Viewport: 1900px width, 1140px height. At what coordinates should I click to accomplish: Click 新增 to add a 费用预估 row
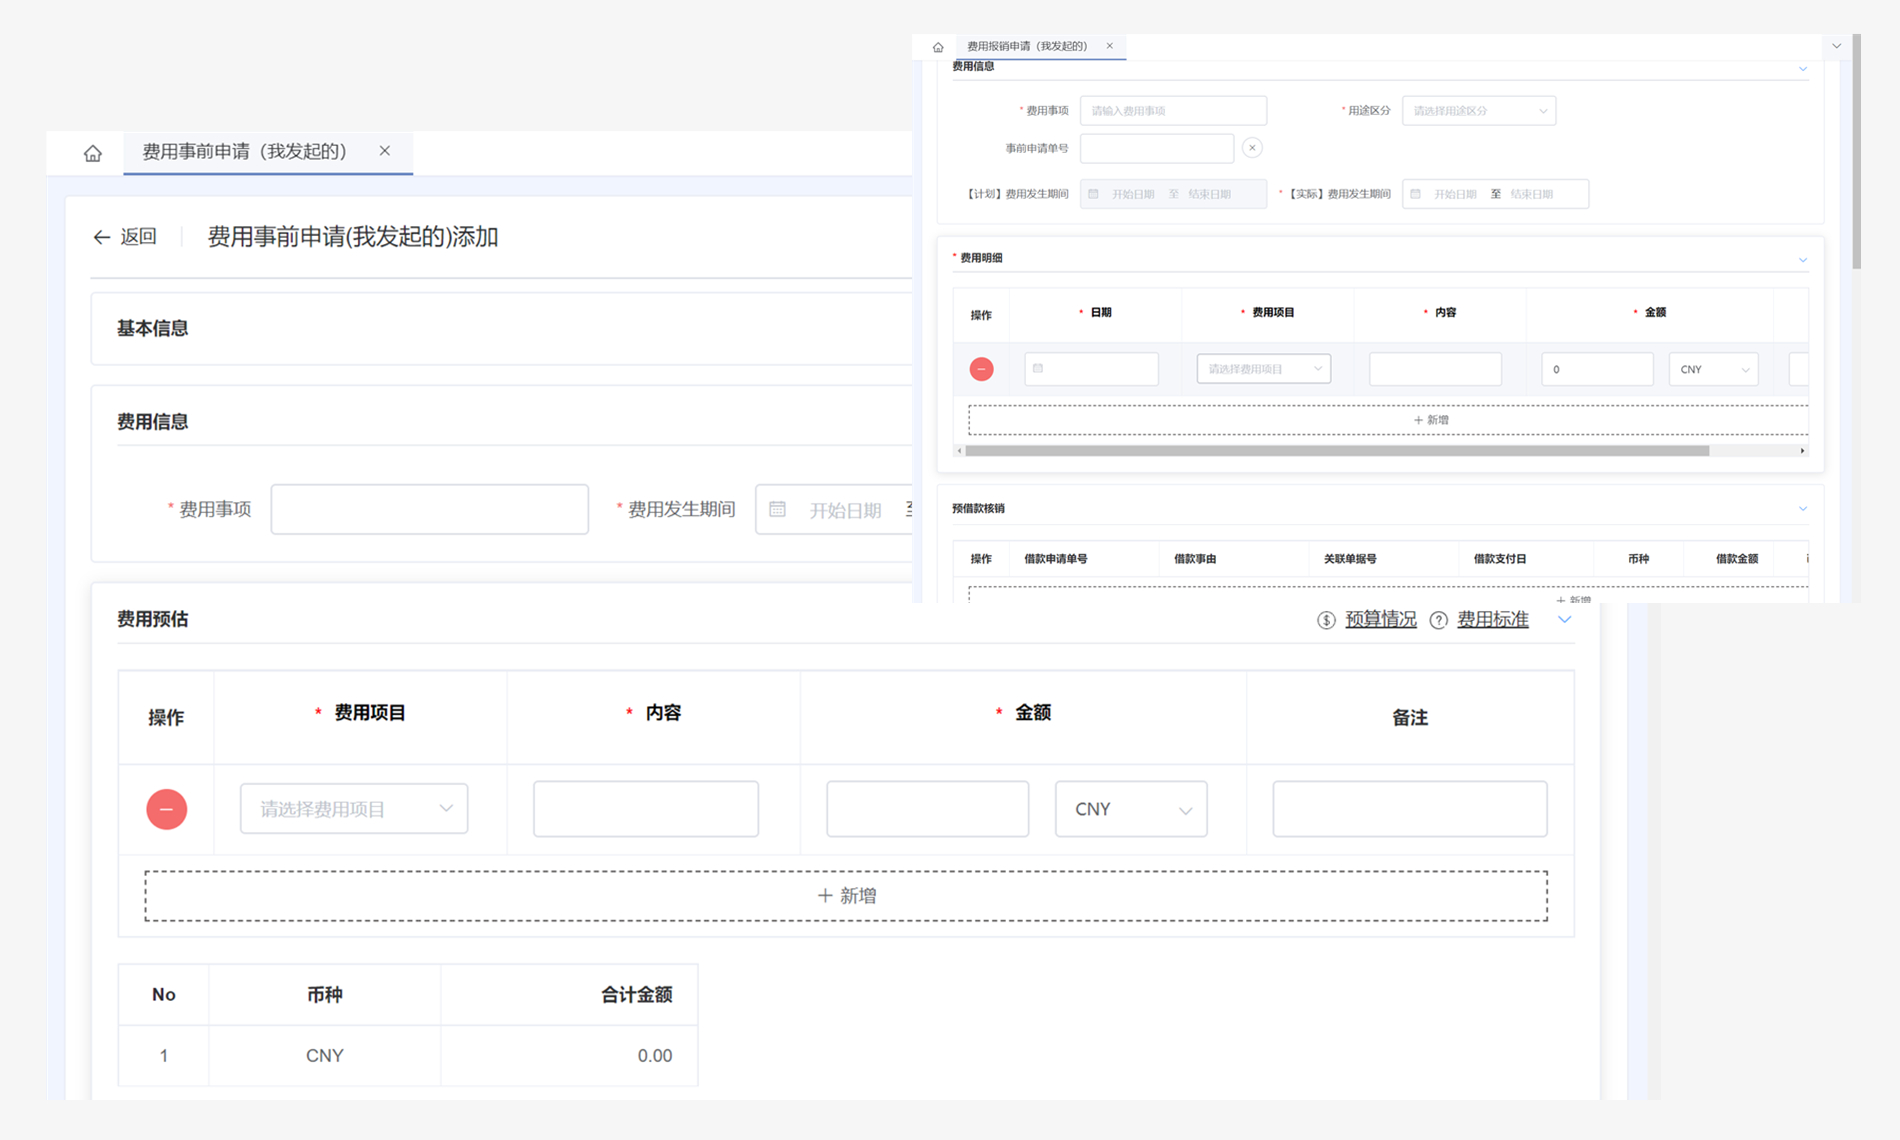[x=846, y=896]
